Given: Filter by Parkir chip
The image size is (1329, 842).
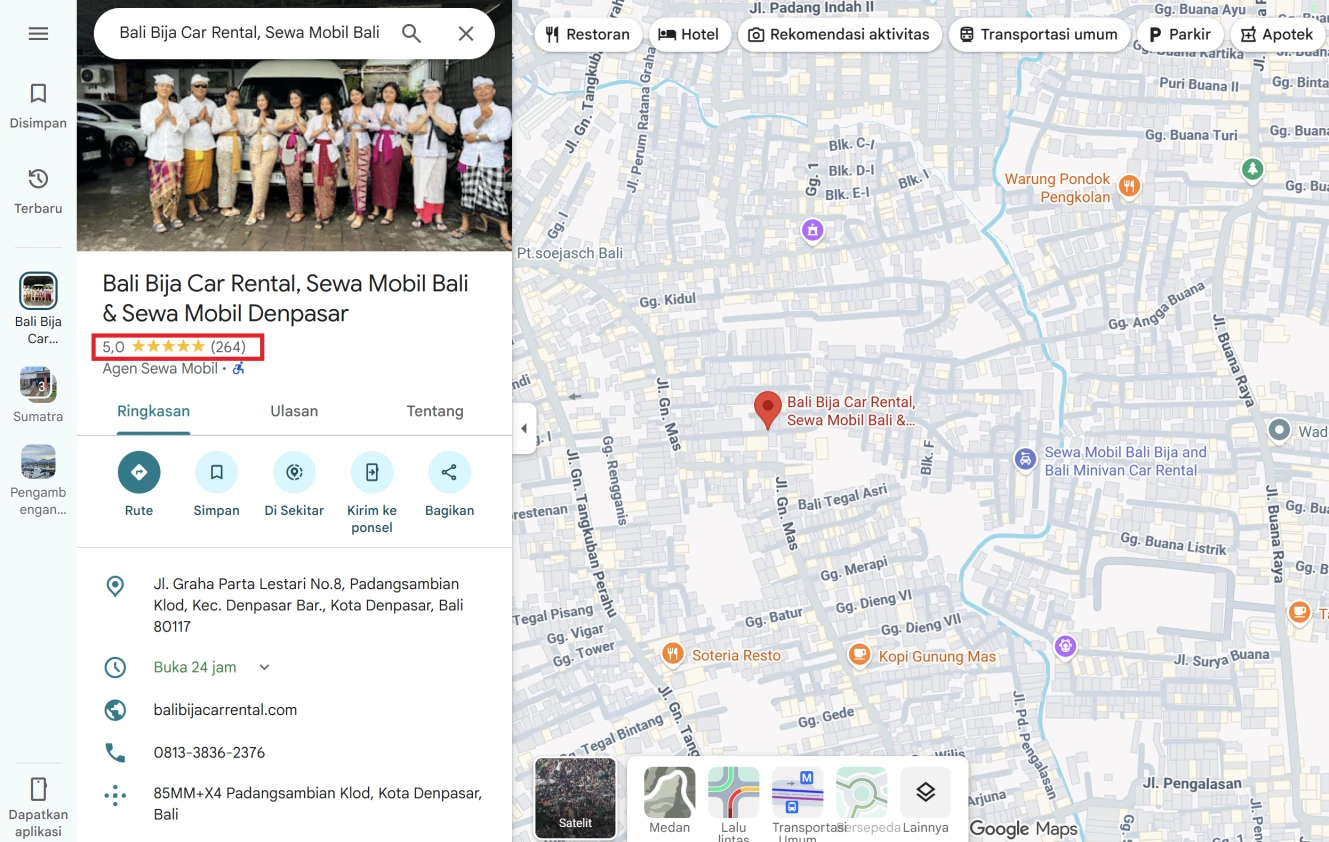Looking at the screenshot, I should 1180,34.
